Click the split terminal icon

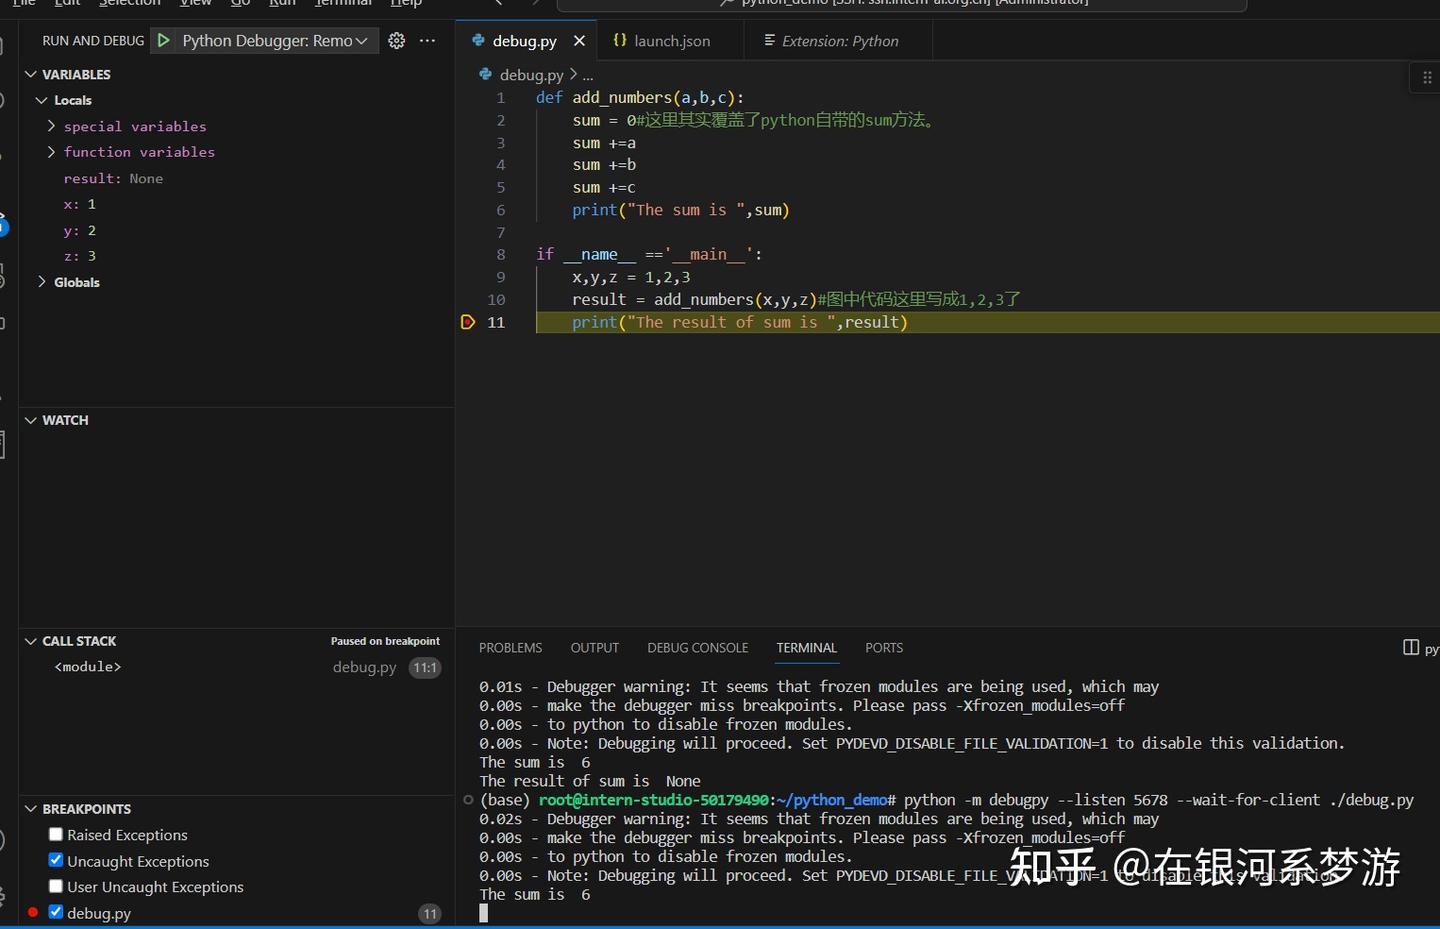coord(1411,648)
